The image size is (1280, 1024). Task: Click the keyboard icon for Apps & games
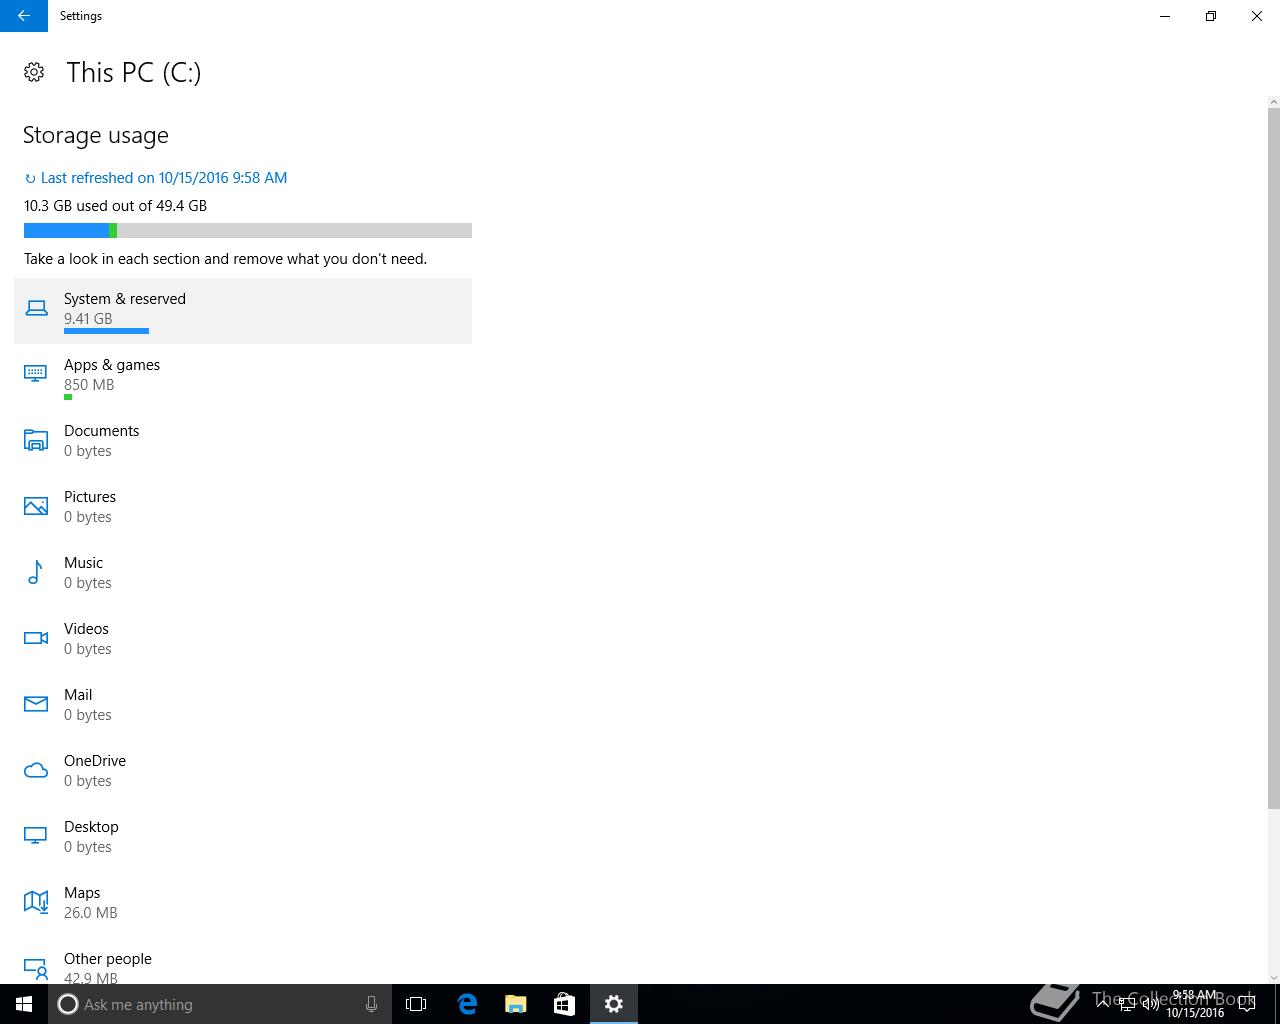pos(36,374)
